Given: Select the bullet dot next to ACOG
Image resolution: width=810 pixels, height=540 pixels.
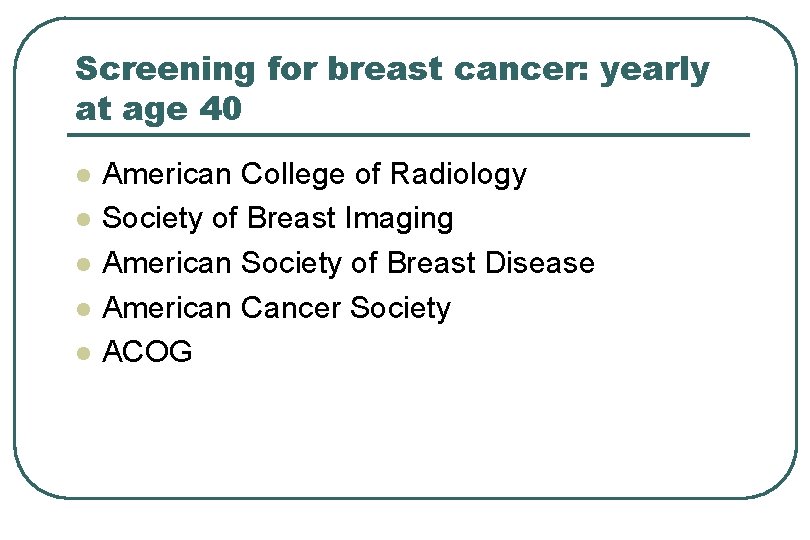Looking at the screenshot, I should point(84,353).
